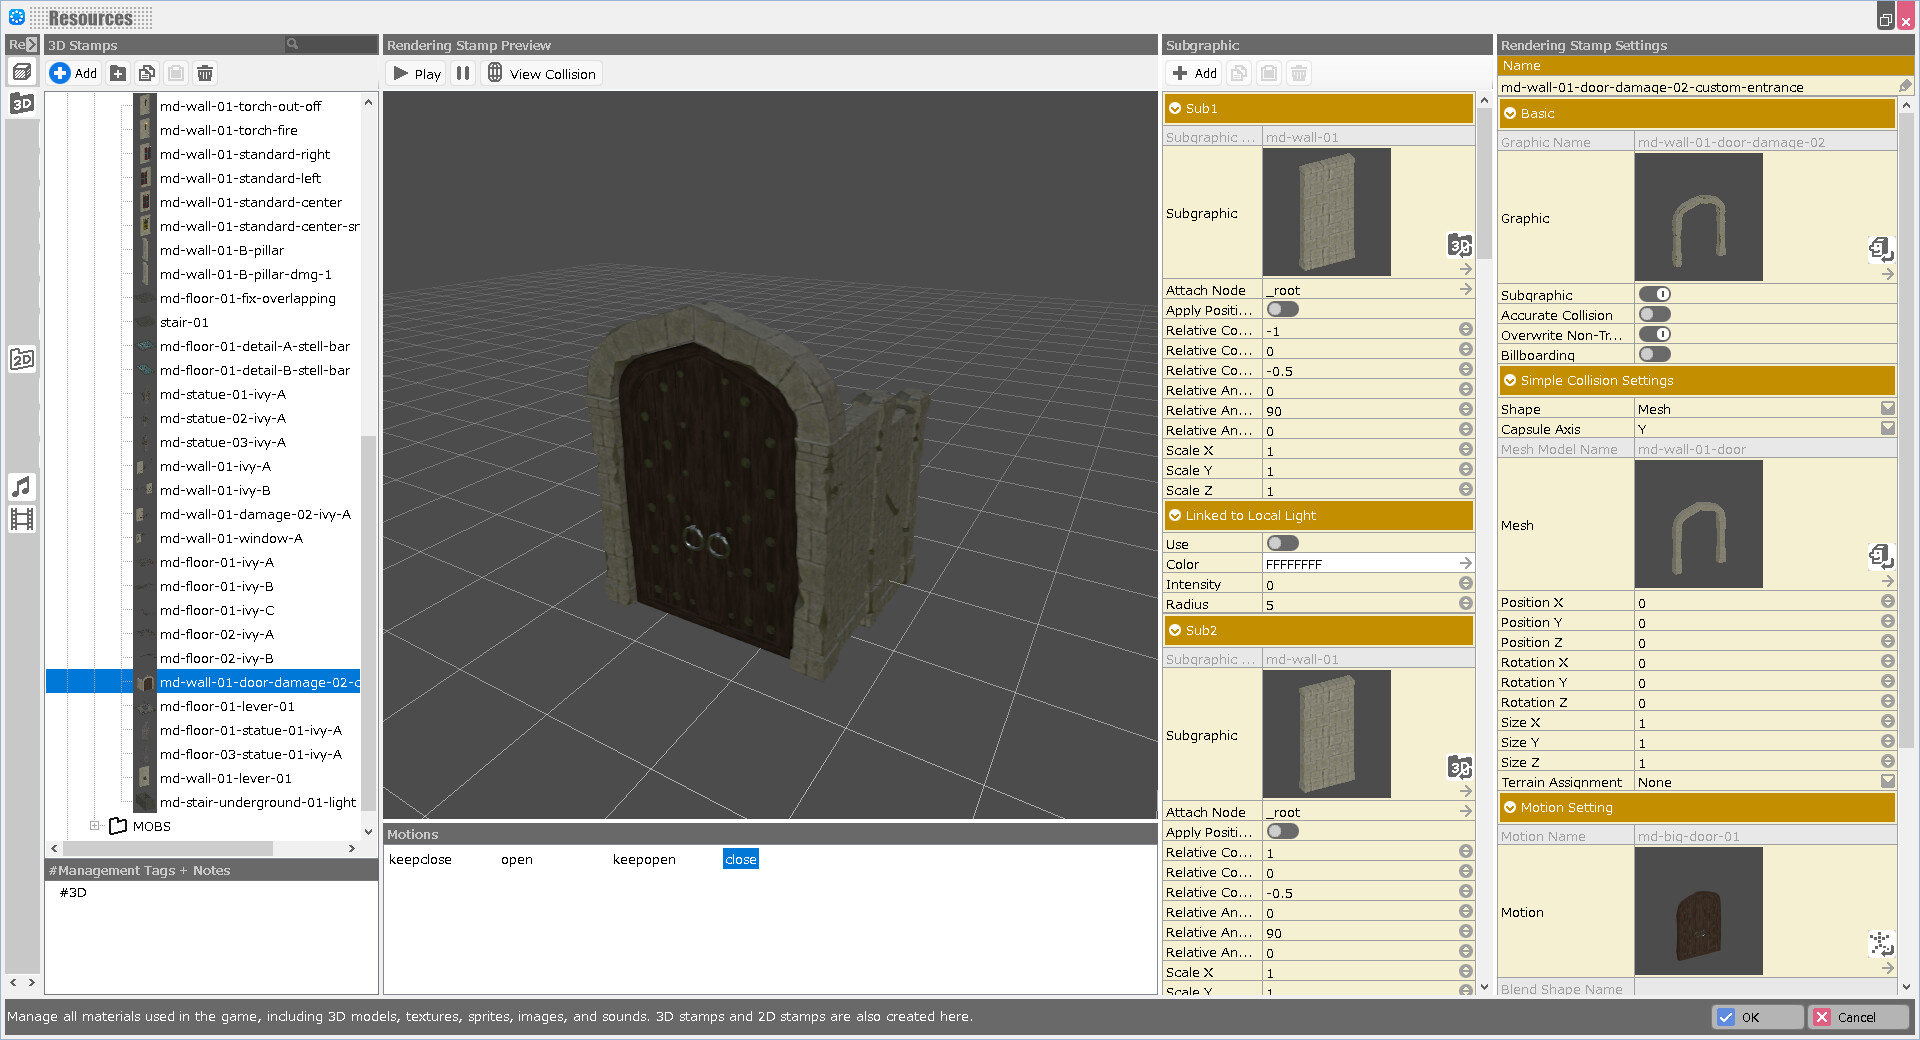Open the film strip resources panel
Image resolution: width=1920 pixels, height=1040 pixels.
(x=22, y=518)
